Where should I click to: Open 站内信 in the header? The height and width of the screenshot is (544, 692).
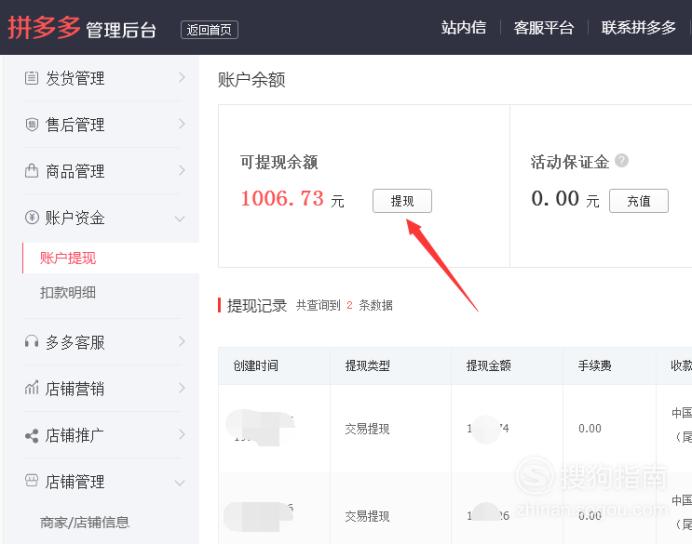coord(463,27)
